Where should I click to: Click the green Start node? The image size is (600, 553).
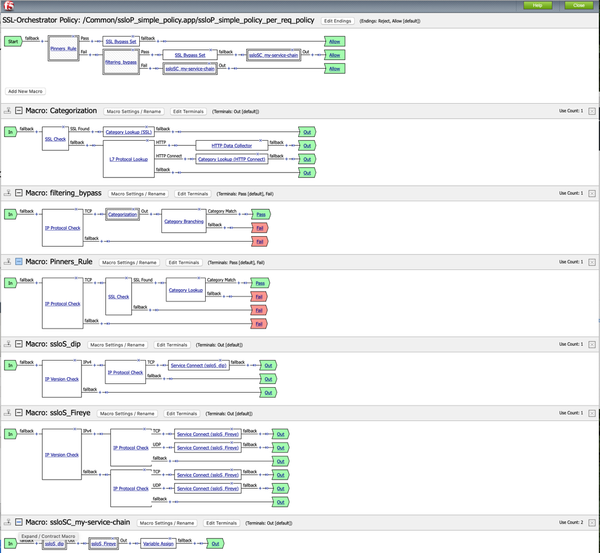pos(13,41)
